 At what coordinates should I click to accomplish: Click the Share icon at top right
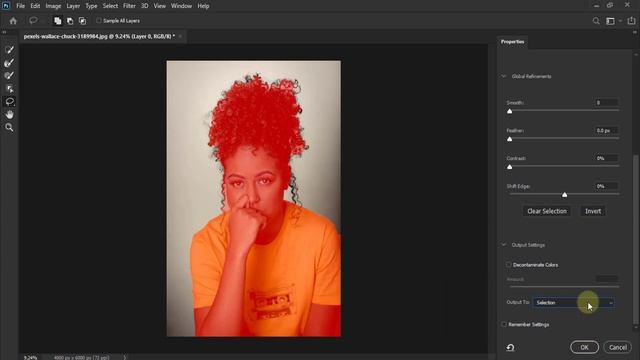pos(631,21)
